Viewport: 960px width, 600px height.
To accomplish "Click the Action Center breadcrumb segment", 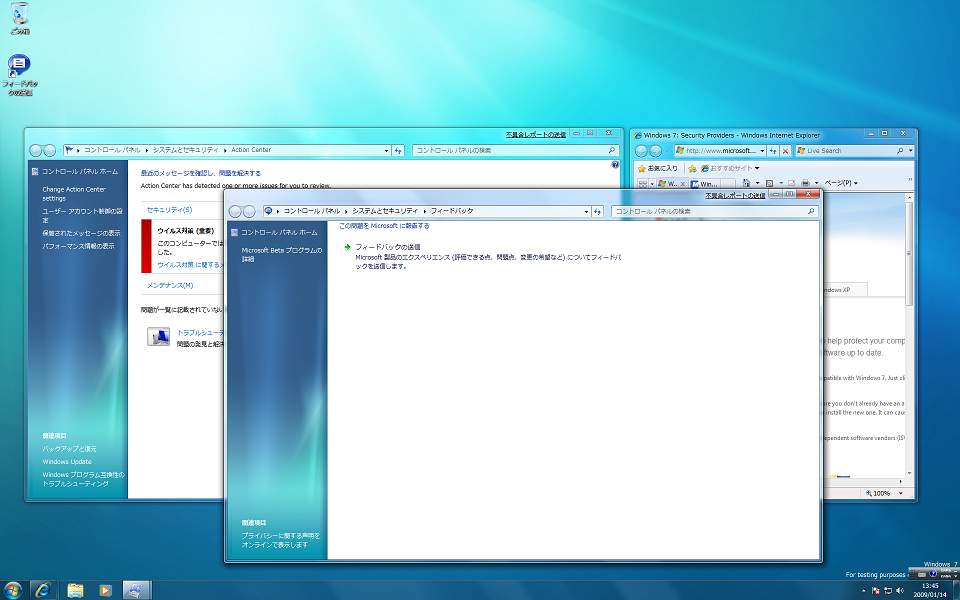I will click(251, 150).
